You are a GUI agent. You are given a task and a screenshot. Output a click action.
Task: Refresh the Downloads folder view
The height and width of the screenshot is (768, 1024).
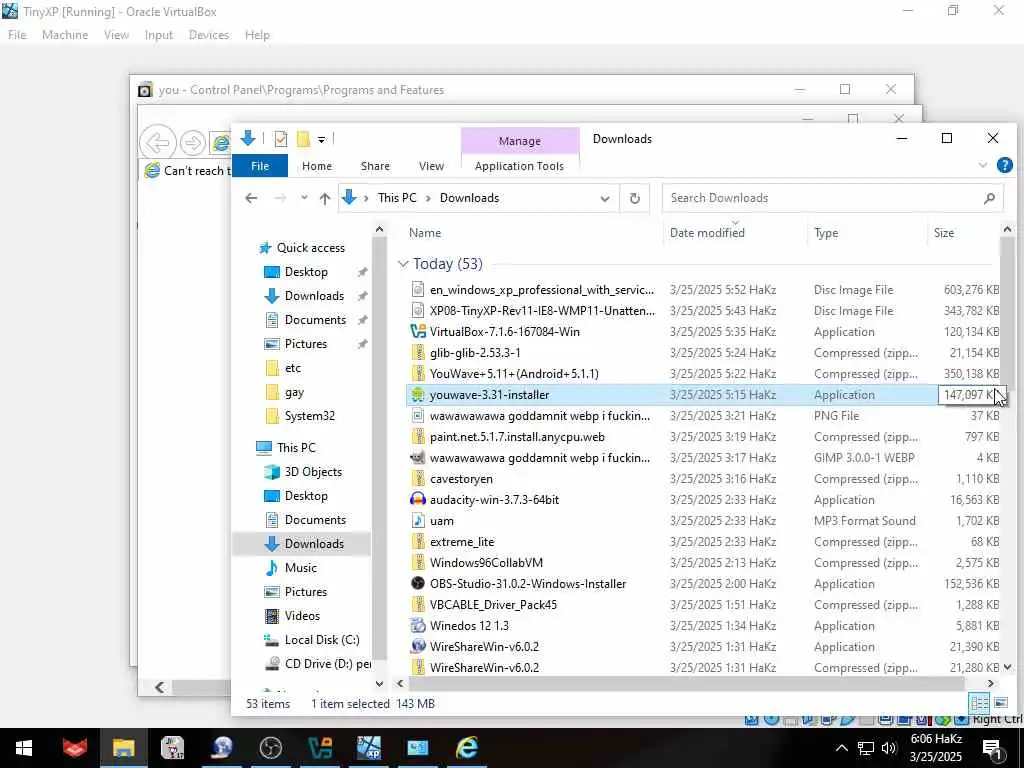635,198
